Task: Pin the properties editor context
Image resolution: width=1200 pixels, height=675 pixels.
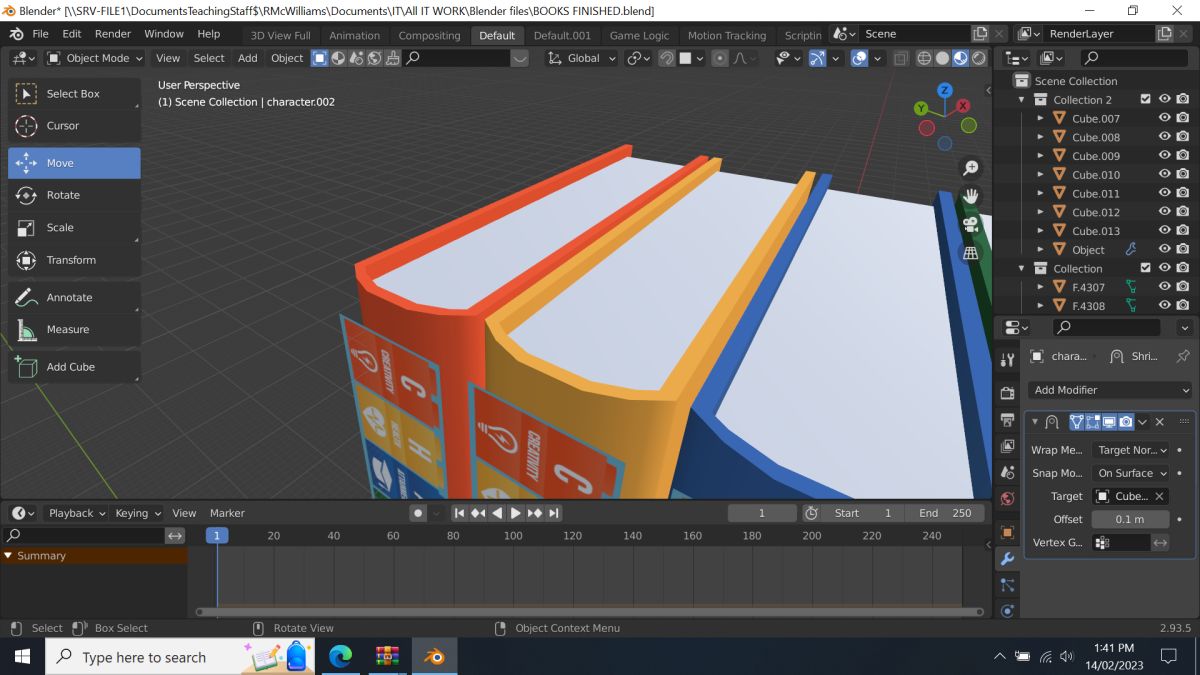Action: 1183,356
